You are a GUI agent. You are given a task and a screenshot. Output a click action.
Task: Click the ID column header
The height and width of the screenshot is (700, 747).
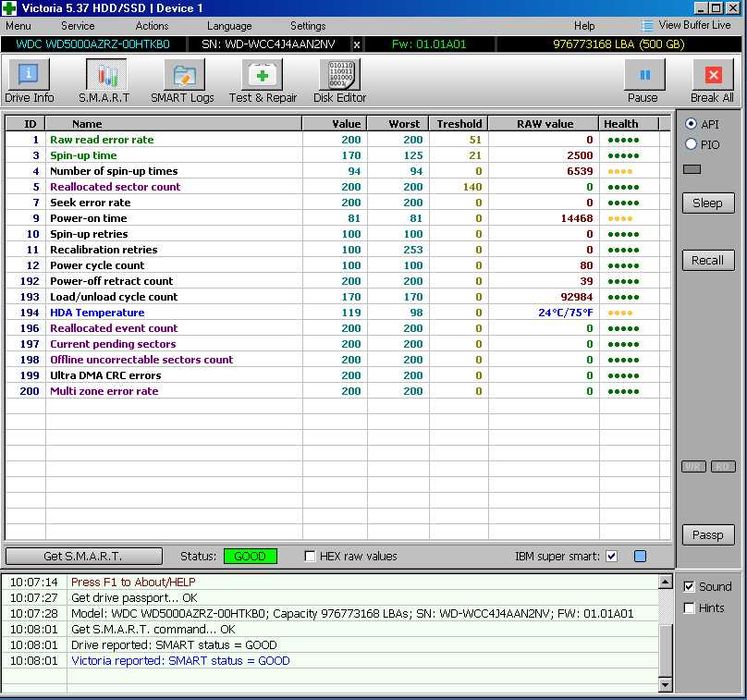click(x=25, y=124)
